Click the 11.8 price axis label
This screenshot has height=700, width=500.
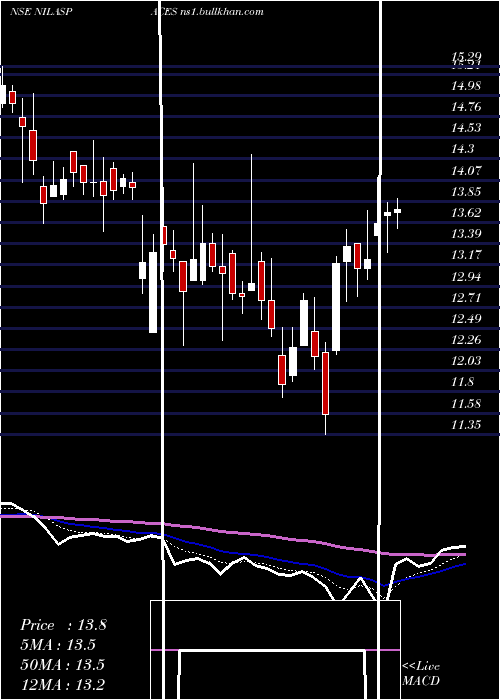[x=462, y=382]
